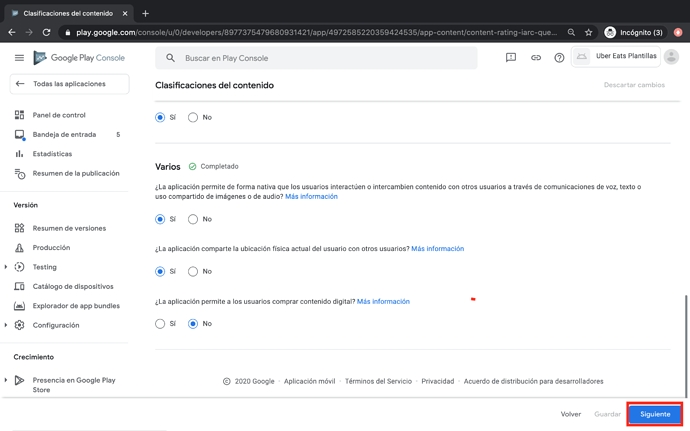Open the help question mark icon
This screenshot has height=431, width=690.
tap(559, 58)
